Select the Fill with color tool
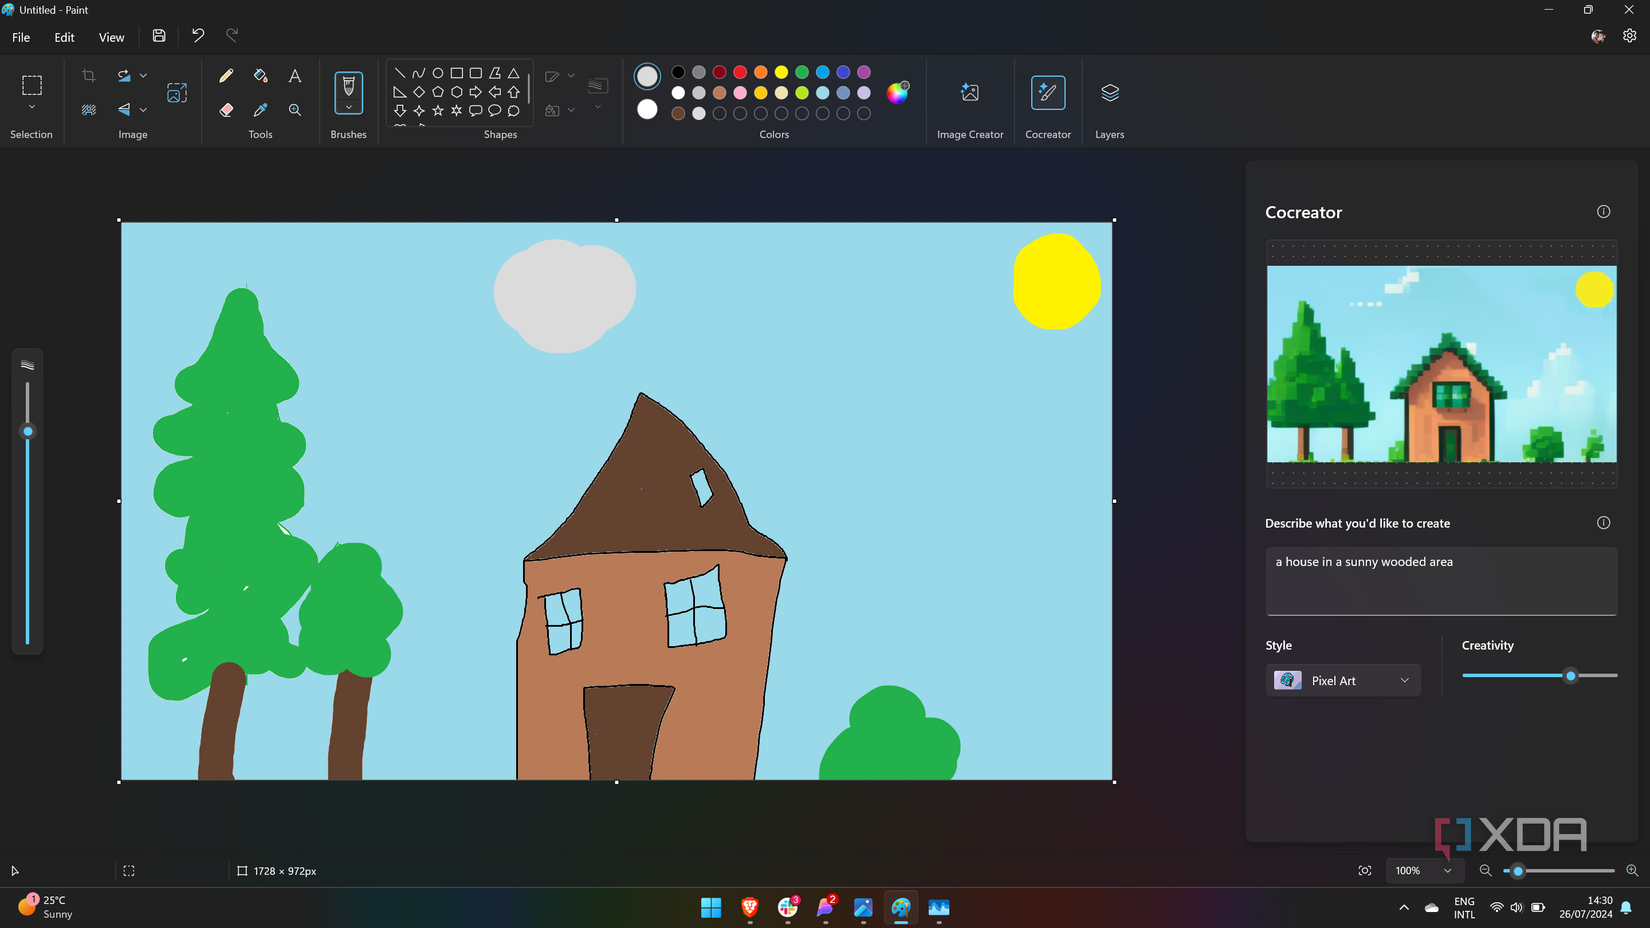This screenshot has height=928, width=1650. point(260,75)
